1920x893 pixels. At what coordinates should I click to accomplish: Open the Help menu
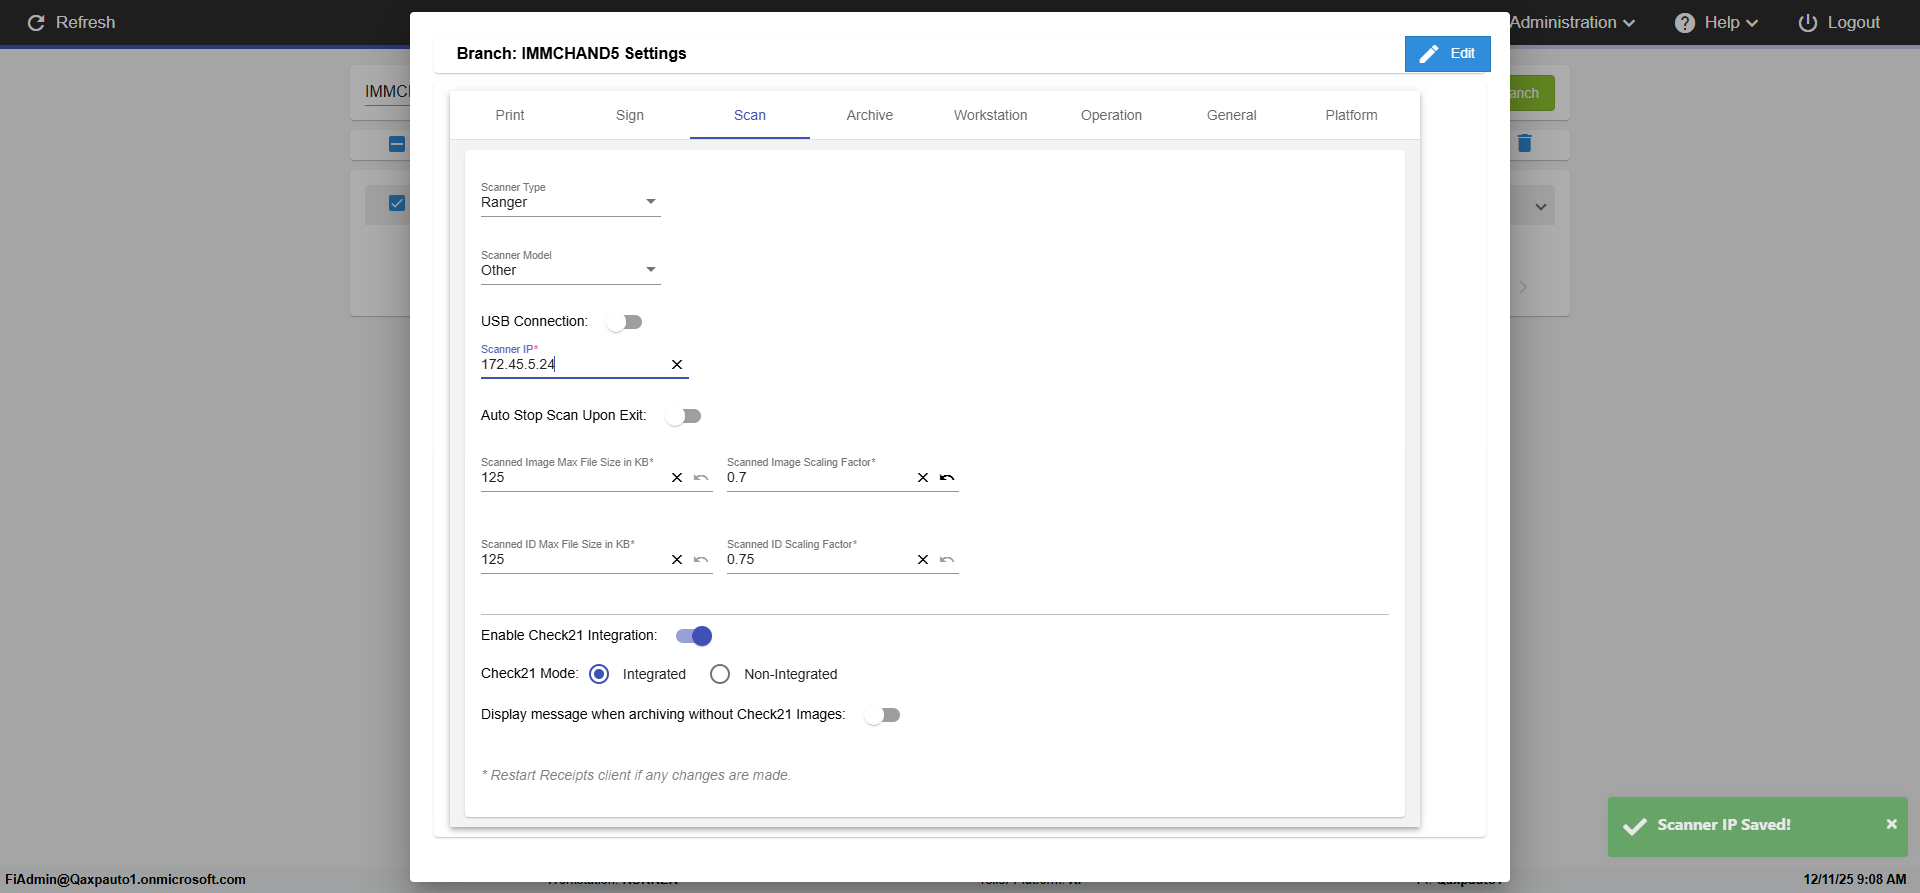click(x=1716, y=23)
